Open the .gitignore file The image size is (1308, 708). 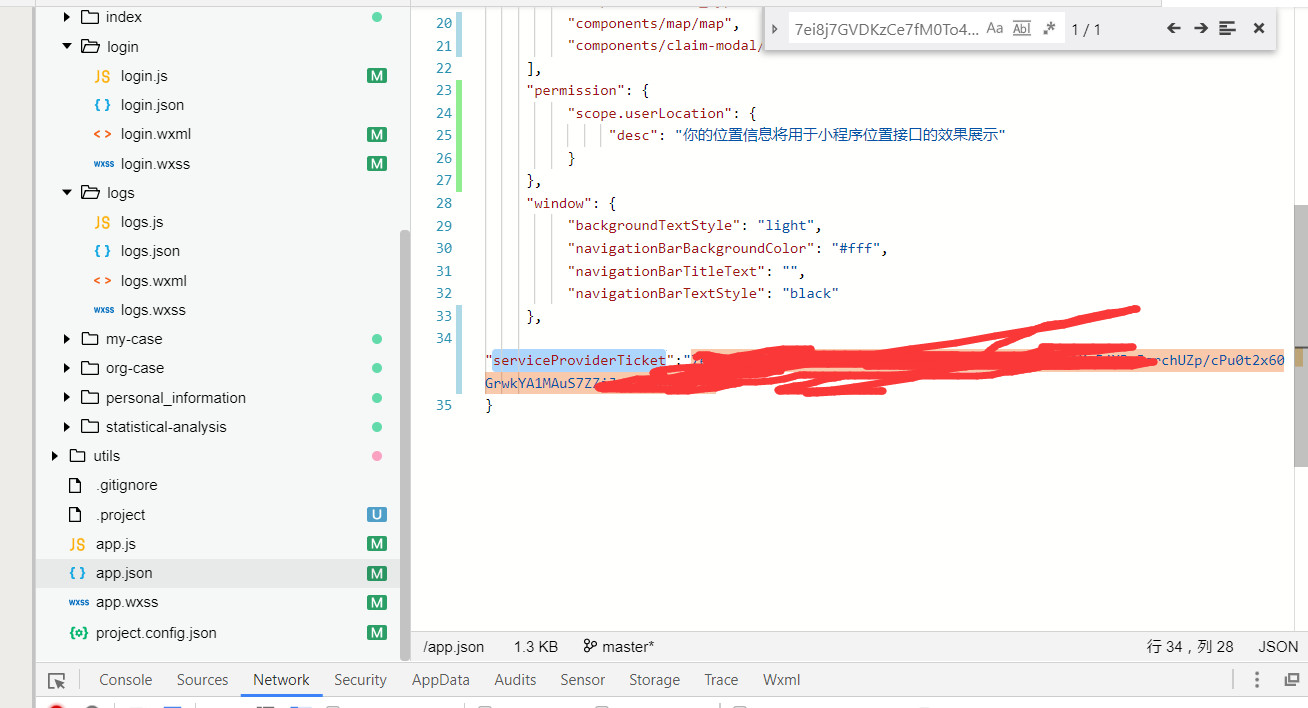point(126,484)
